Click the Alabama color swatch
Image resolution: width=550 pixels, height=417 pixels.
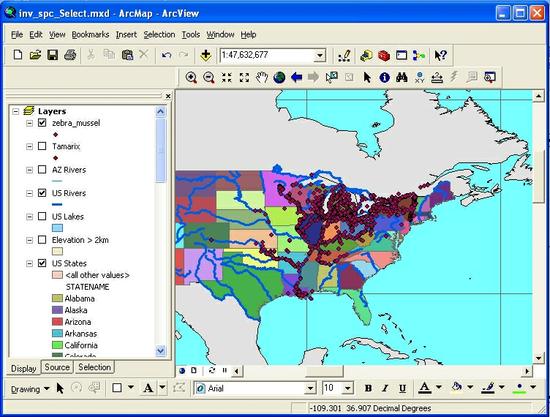57,298
